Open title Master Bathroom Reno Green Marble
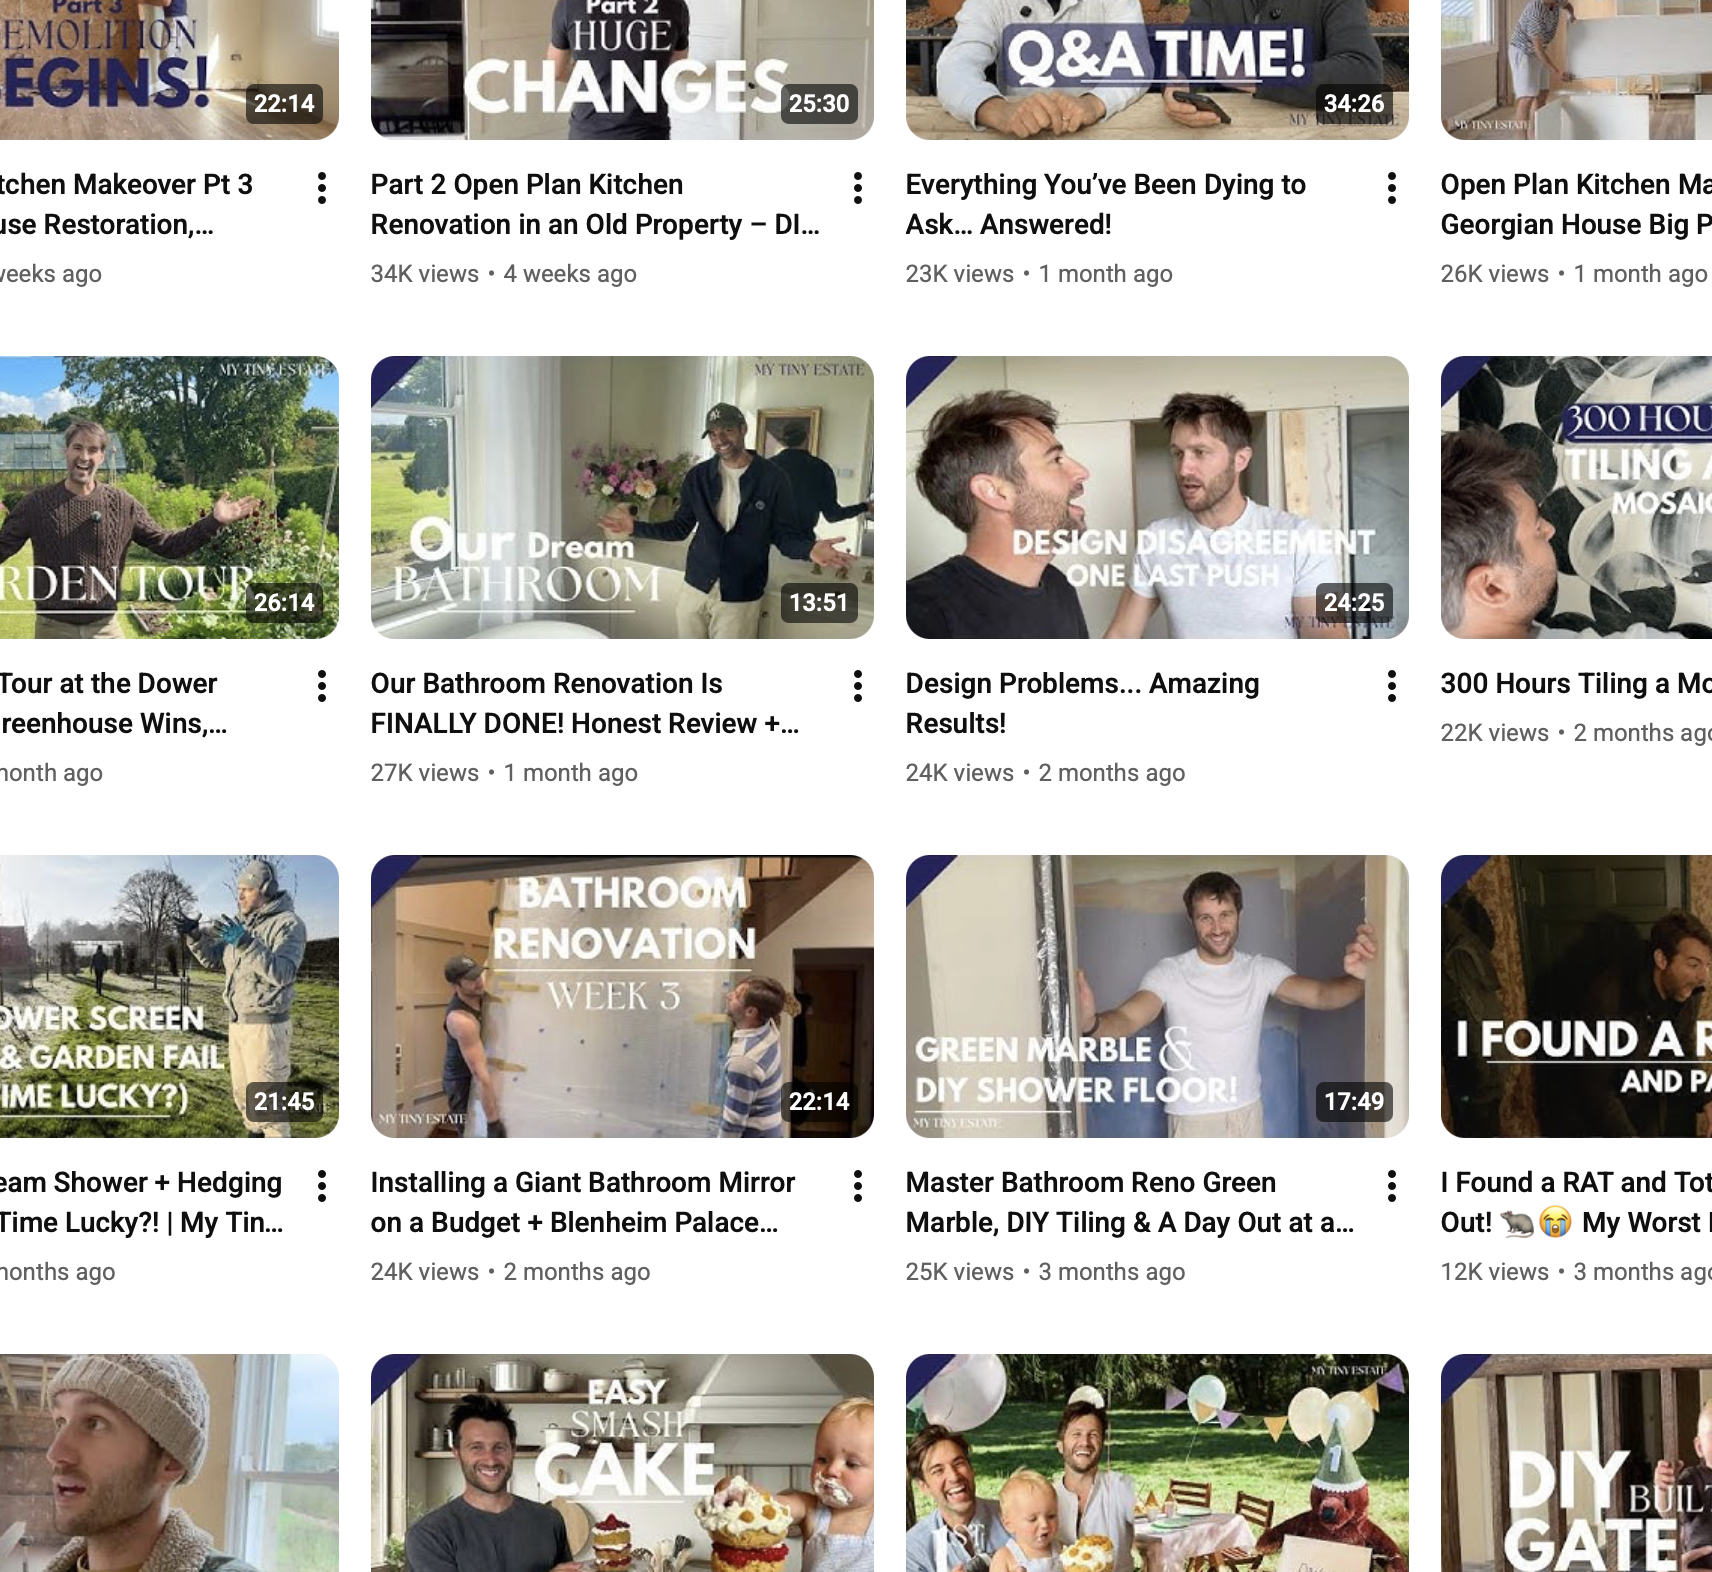 coord(1130,1202)
